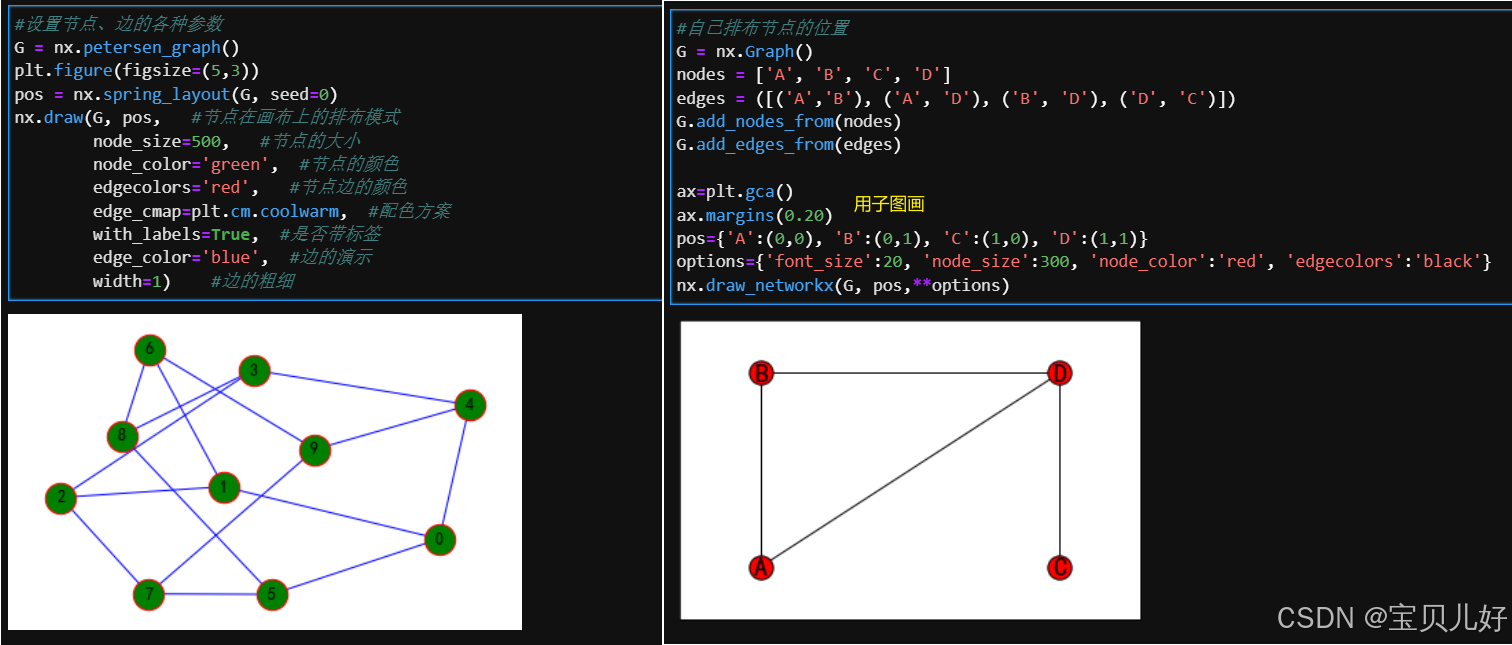This screenshot has height=645, width=1512.
Task: Click node 6 in the Petersen graph plot
Action: click(150, 350)
